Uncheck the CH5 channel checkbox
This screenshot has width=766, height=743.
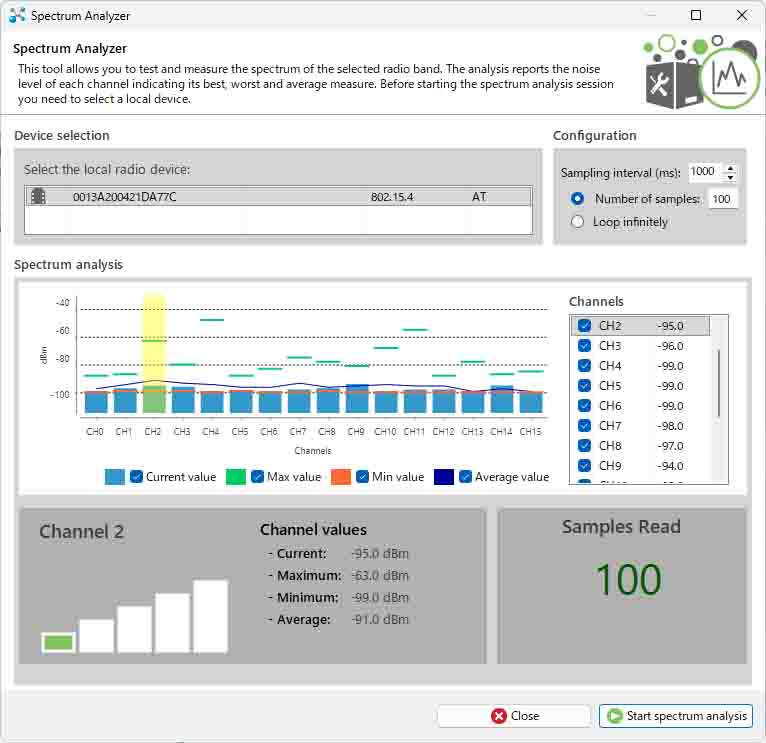(x=585, y=386)
